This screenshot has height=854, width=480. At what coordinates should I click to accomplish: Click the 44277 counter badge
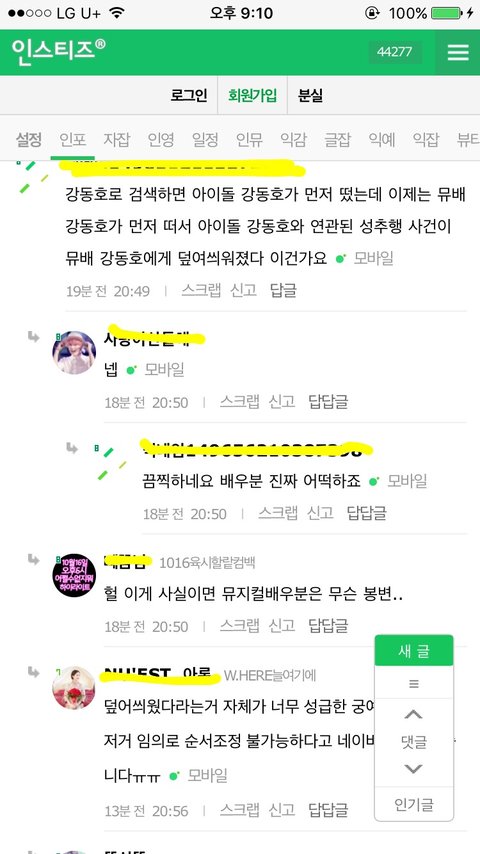click(x=395, y=52)
